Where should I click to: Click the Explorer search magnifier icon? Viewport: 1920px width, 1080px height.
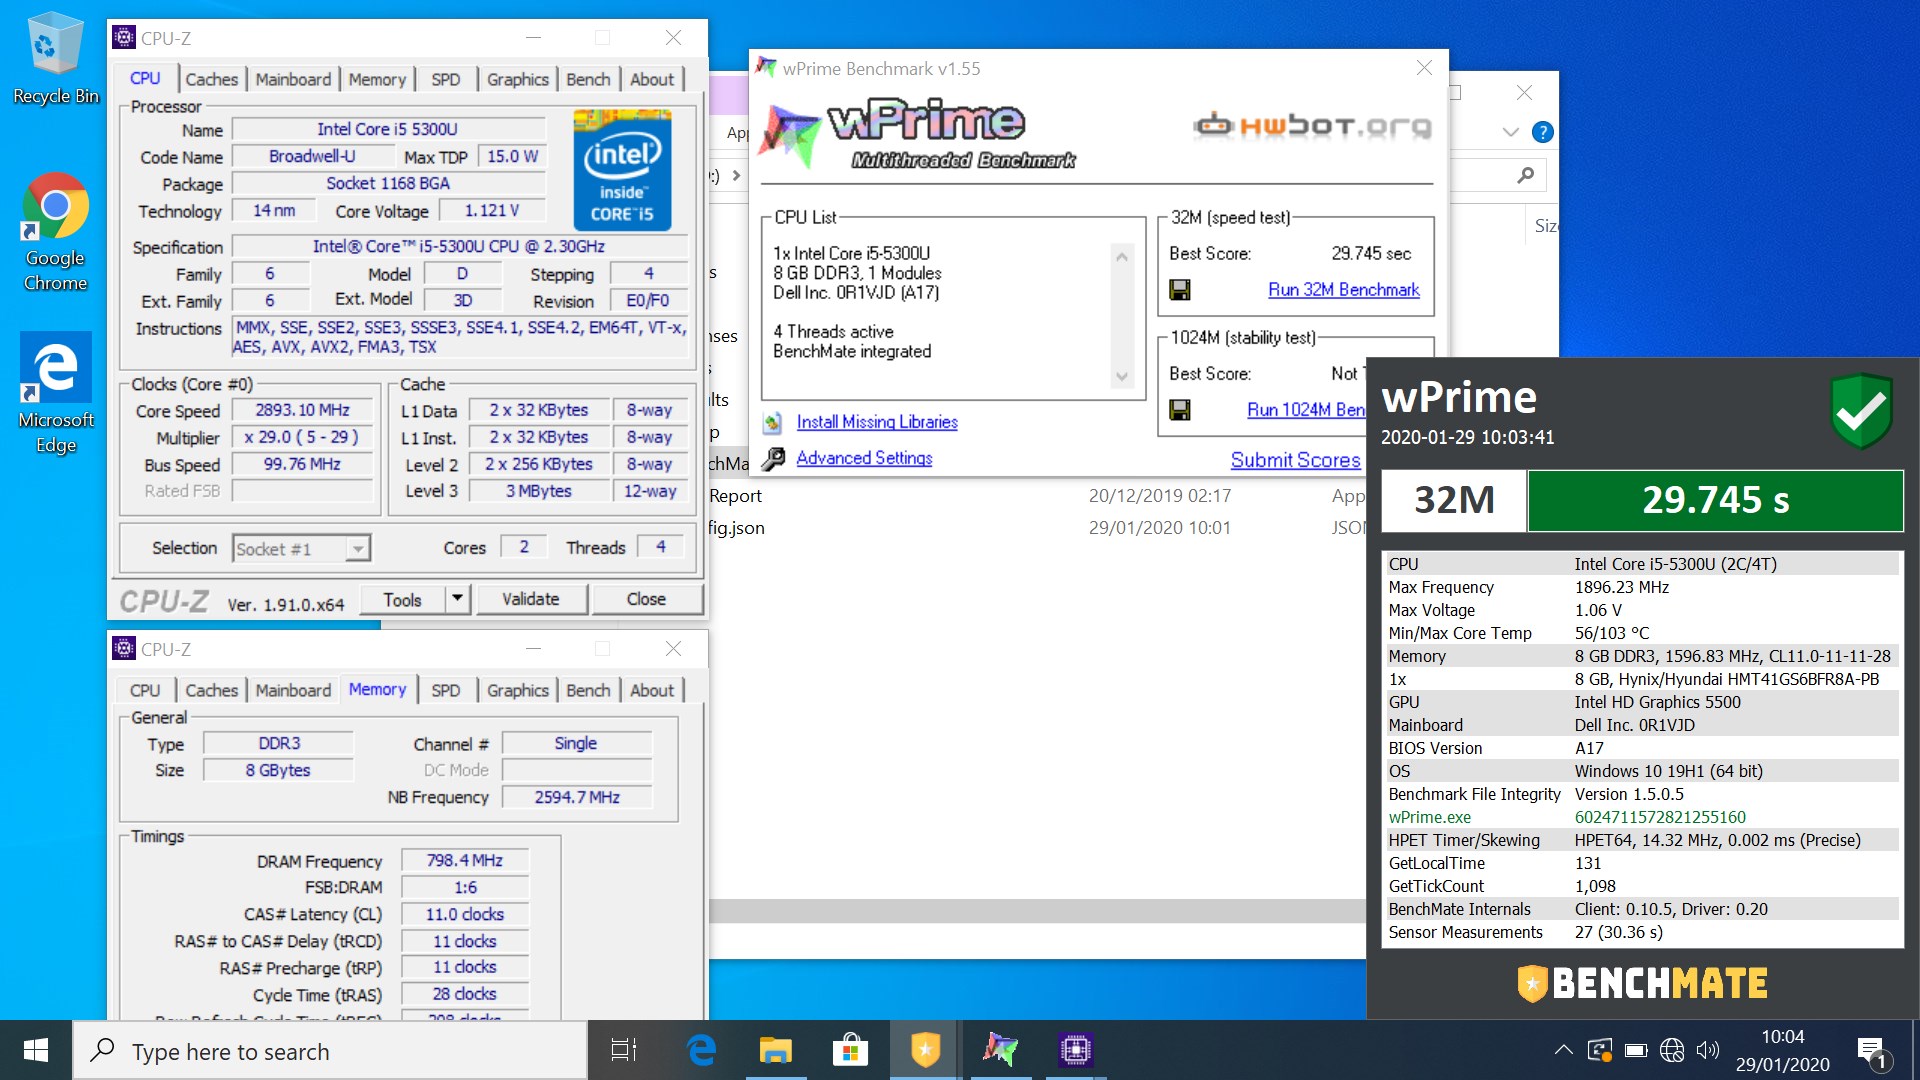pos(1525,176)
